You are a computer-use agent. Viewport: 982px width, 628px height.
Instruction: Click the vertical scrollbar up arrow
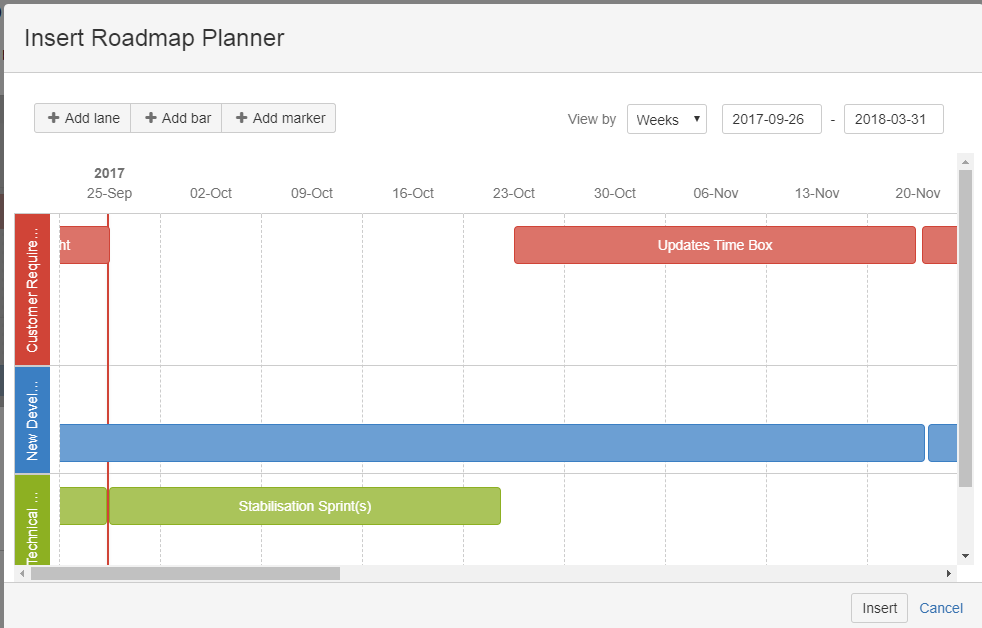tap(965, 161)
